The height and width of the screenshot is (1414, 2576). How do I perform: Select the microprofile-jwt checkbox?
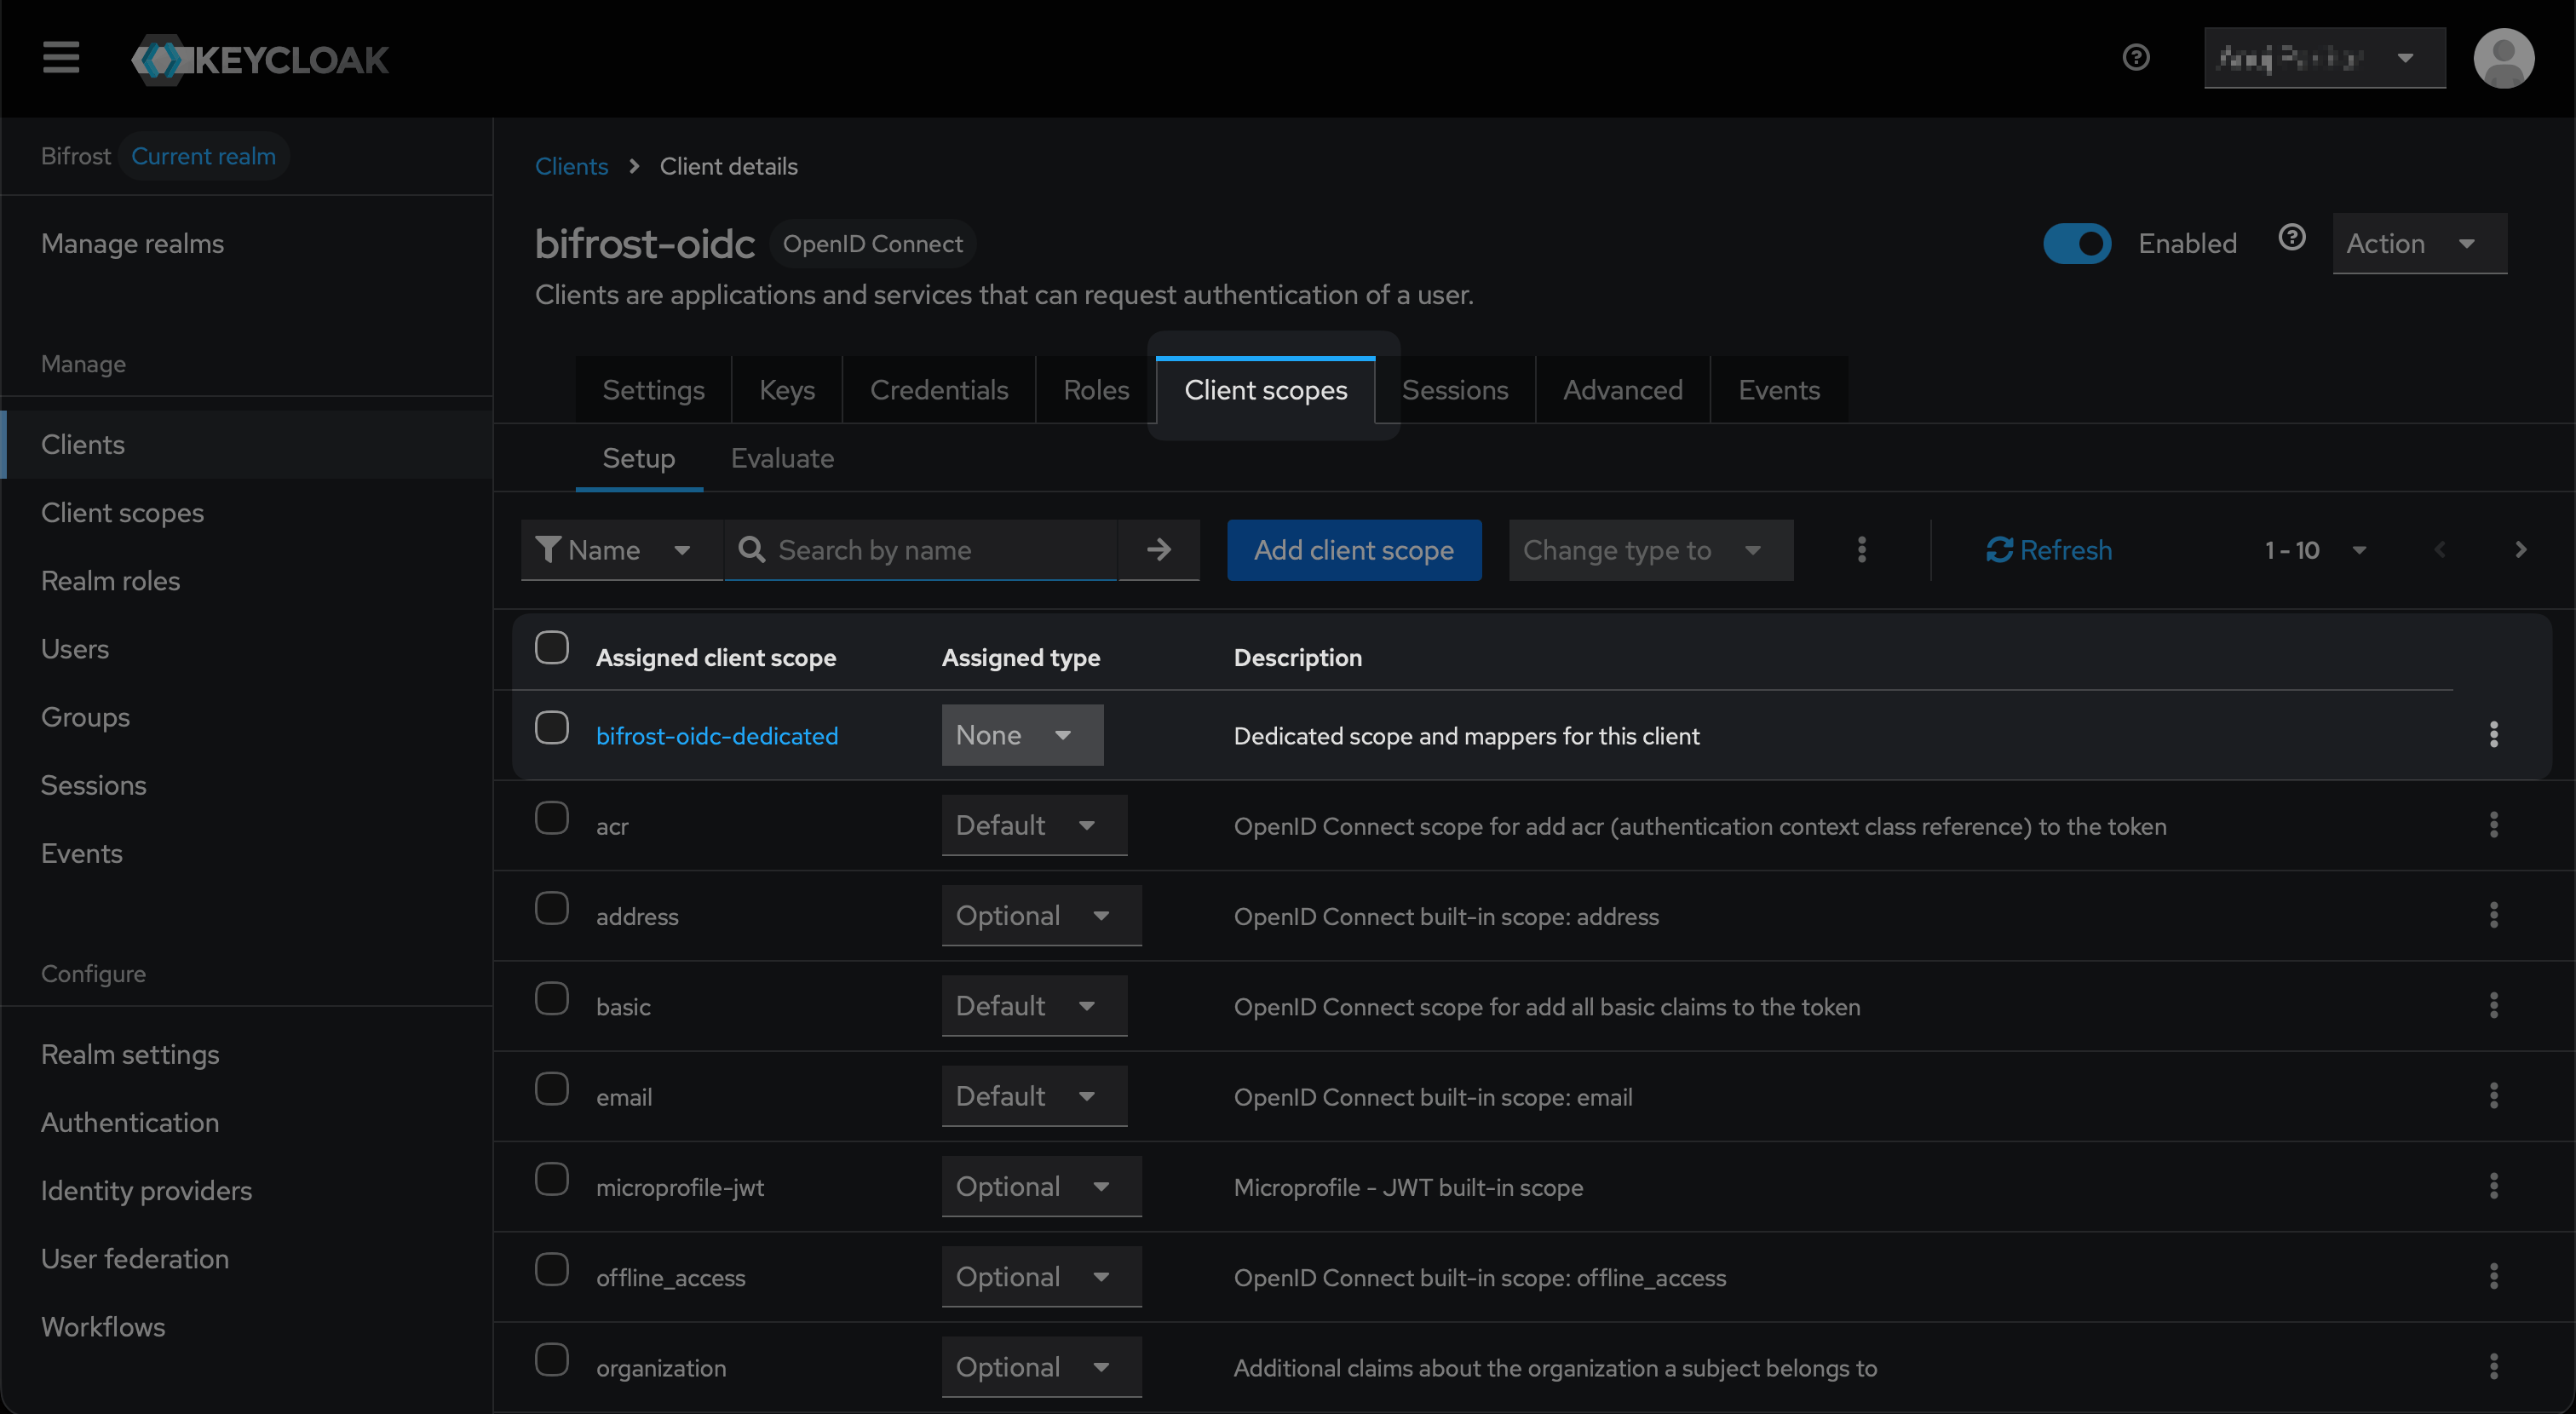551,1178
